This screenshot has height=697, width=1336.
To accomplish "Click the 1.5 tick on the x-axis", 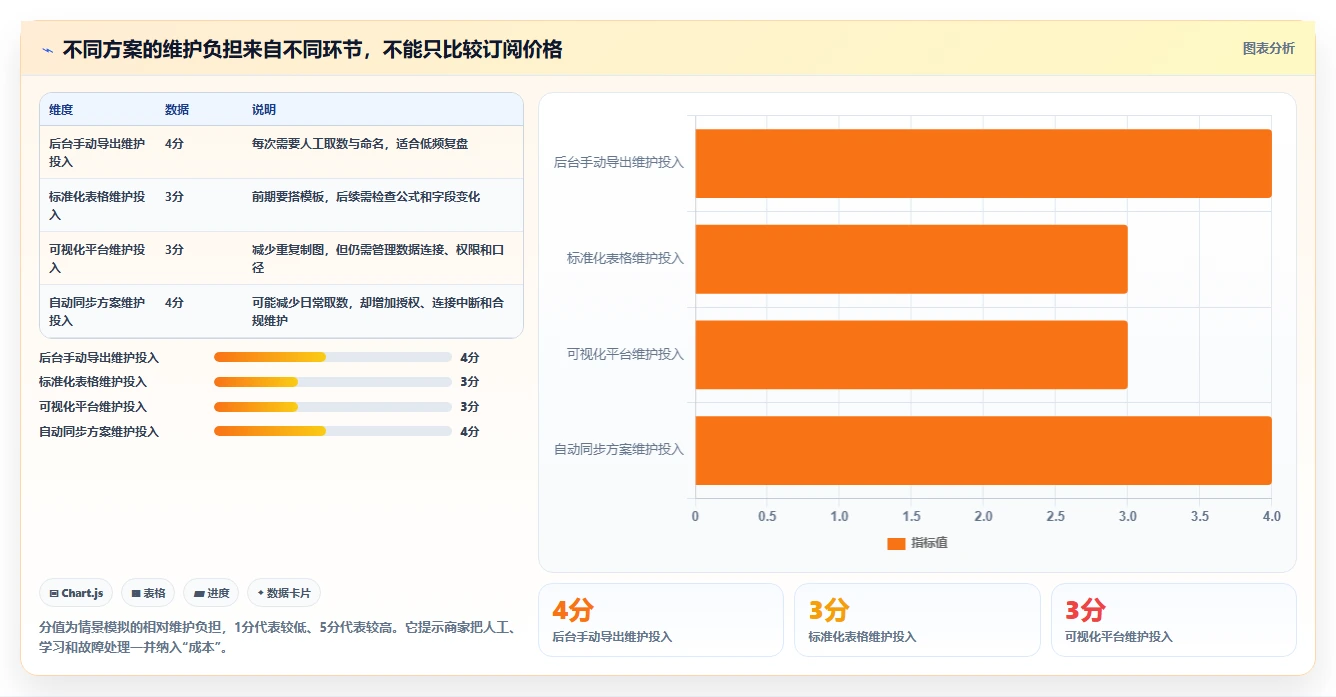I will point(911,516).
